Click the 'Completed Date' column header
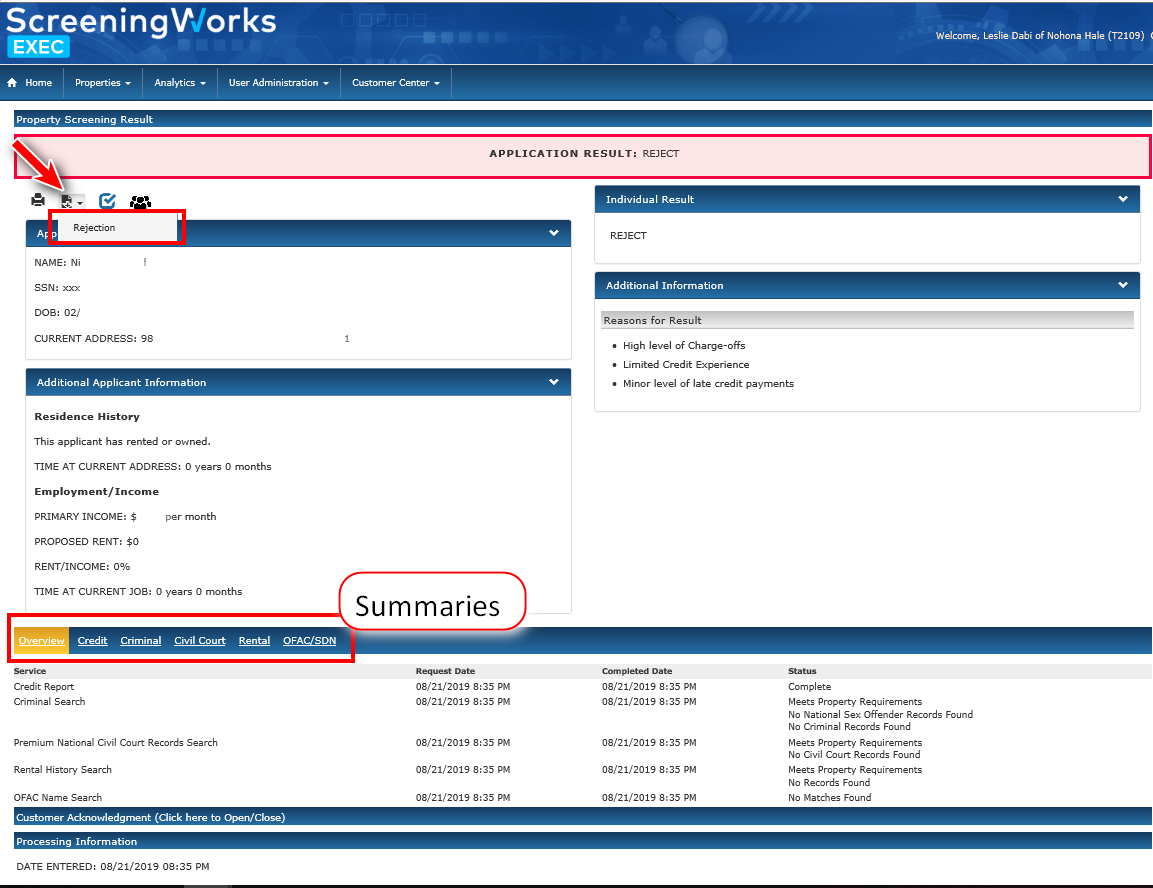The width and height of the screenshot is (1153, 888). (637, 671)
